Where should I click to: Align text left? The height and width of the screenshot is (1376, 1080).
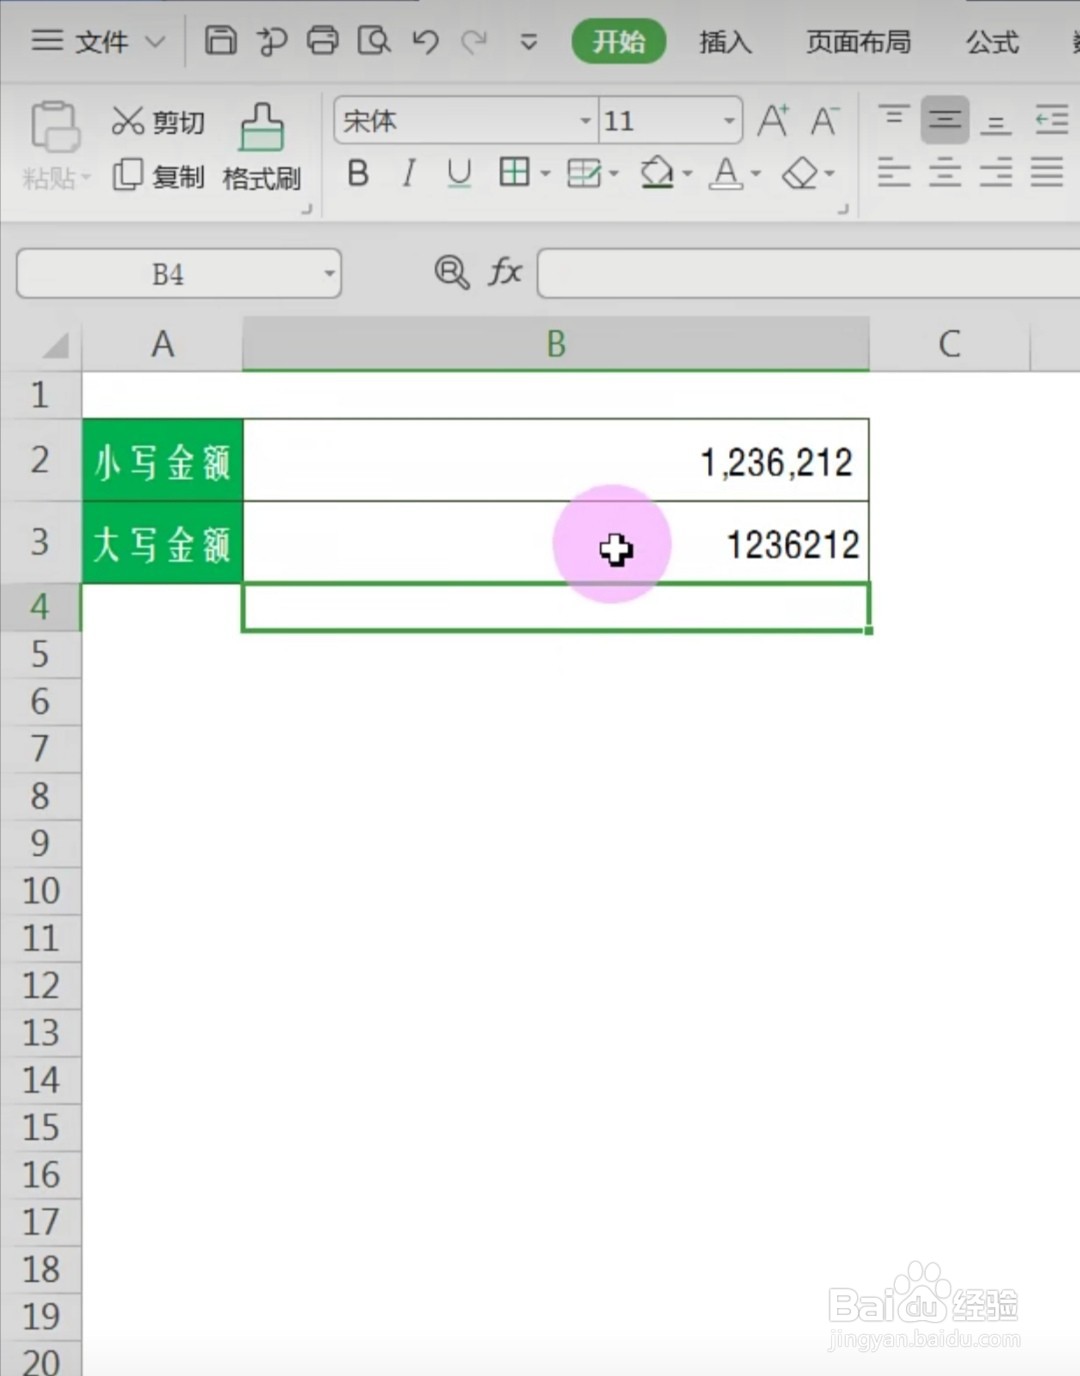[893, 173]
